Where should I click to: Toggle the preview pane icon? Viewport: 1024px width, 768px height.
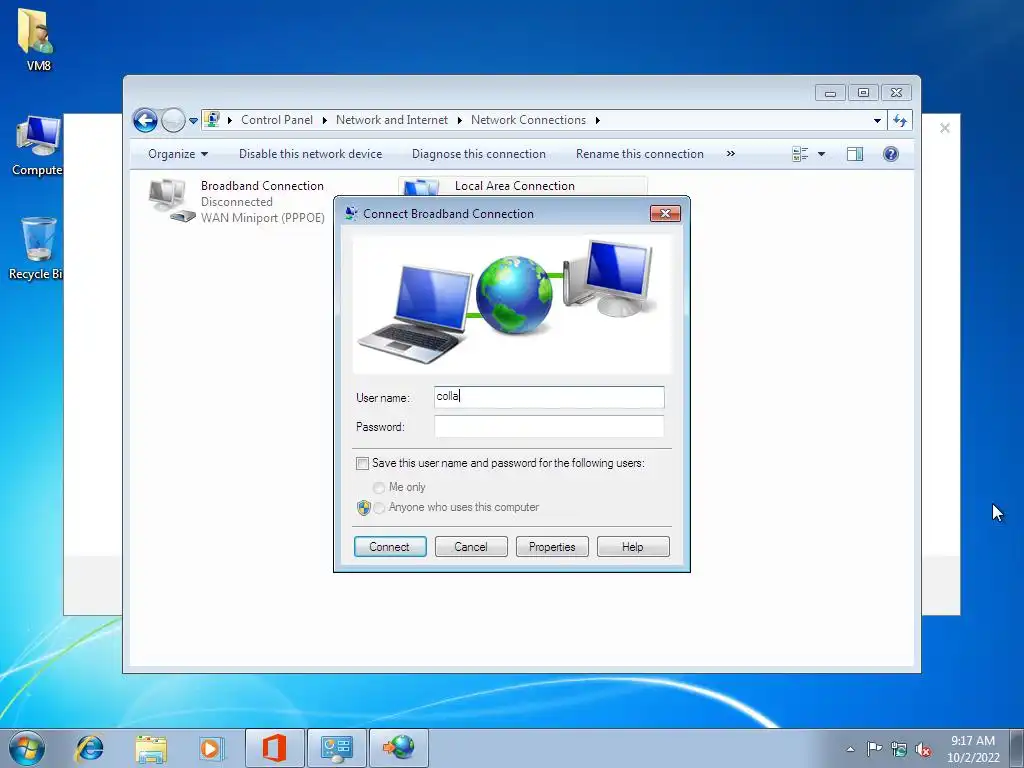pyautogui.click(x=855, y=154)
